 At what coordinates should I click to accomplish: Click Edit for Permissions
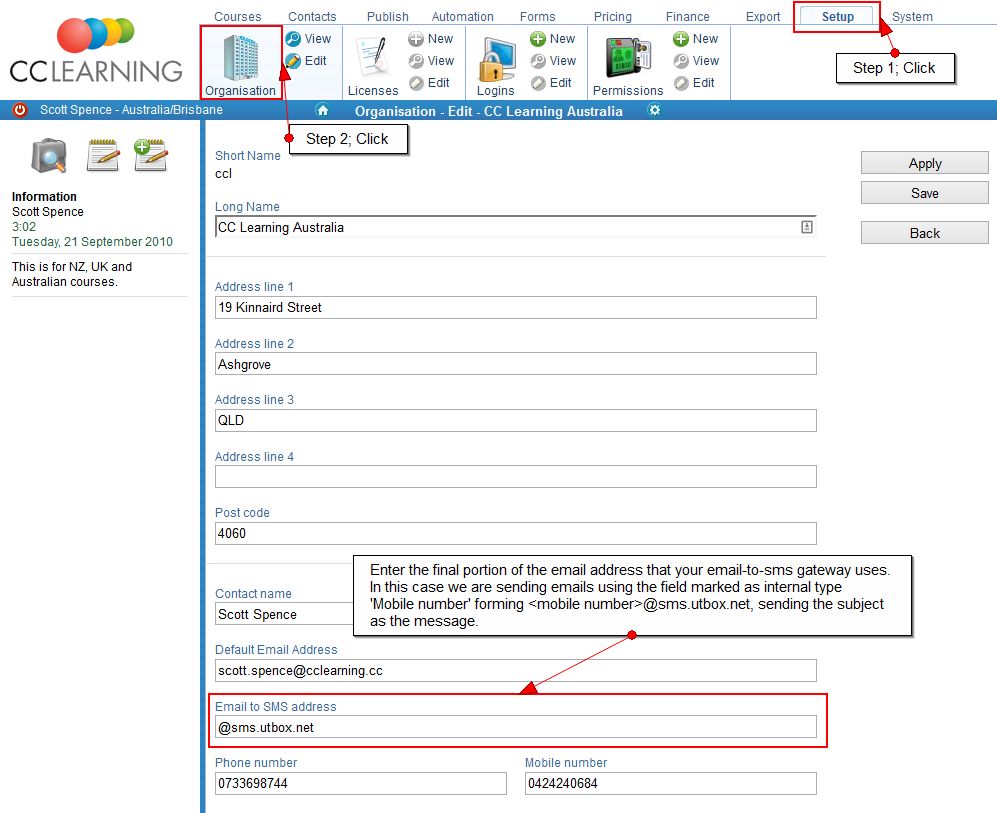tap(694, 83)
